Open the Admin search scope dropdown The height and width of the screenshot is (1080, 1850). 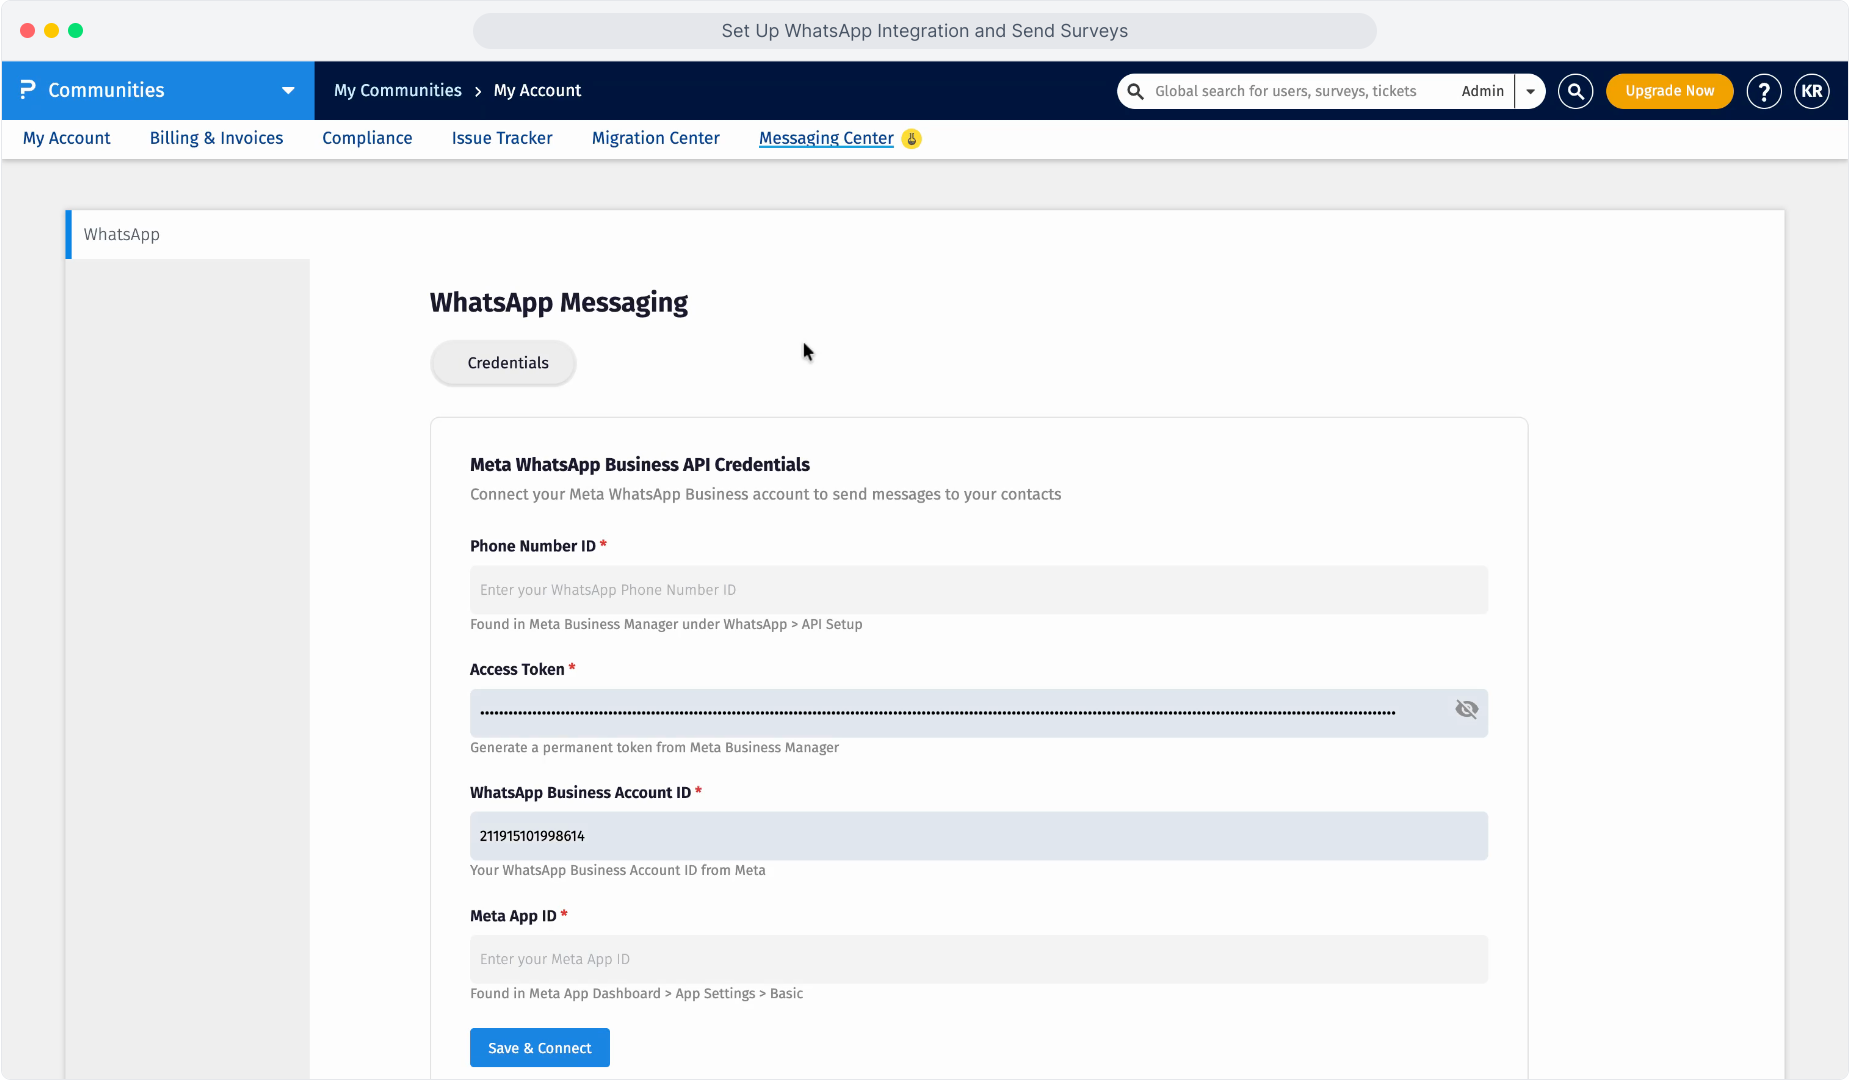[x=1530, y=91]
